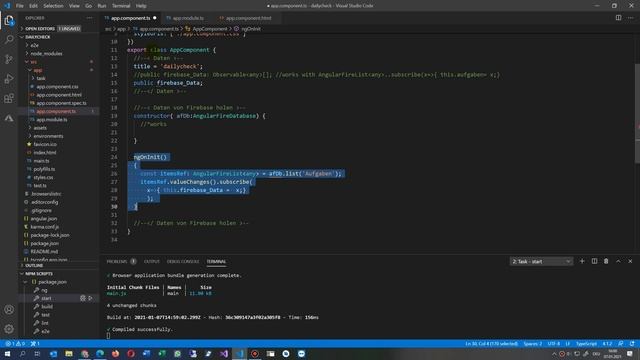Screen dimensions: 640x360
Task: Open Microsoft Edge from the taskbar
Action: 100,354
